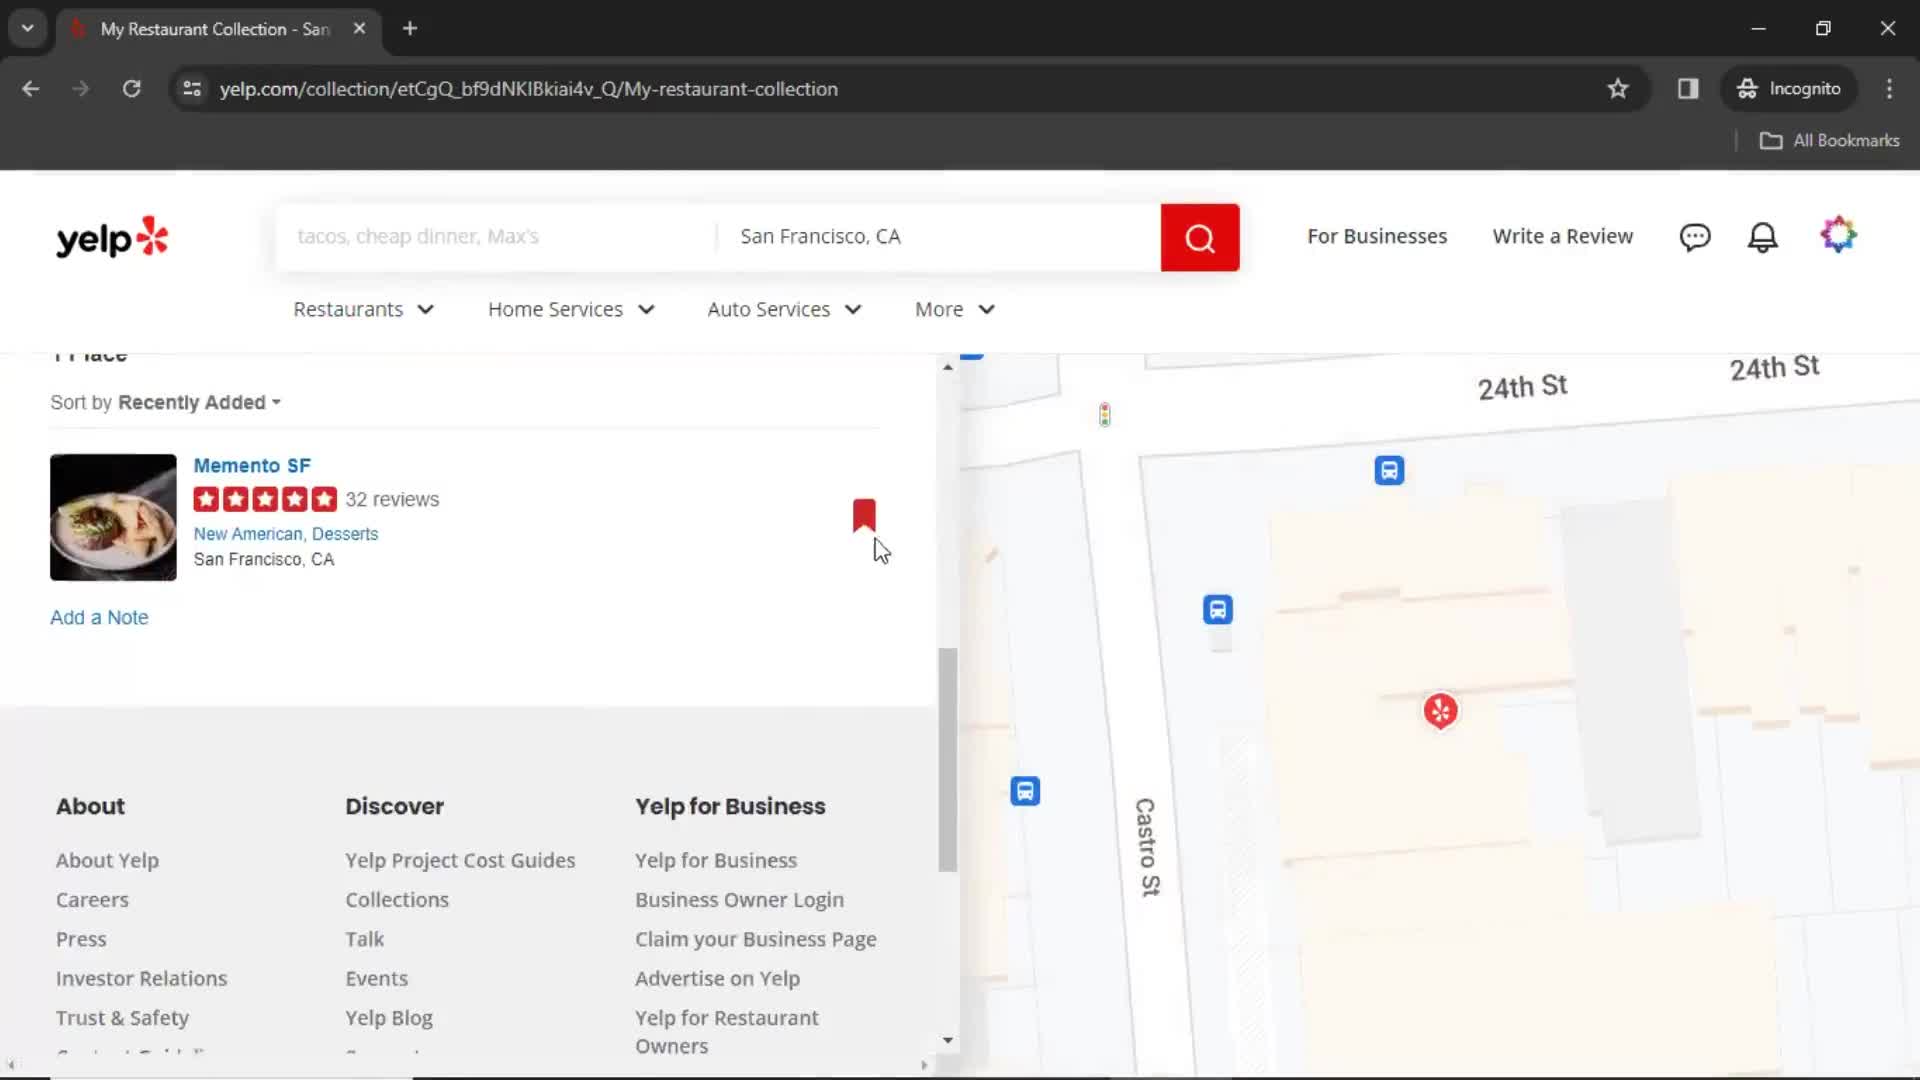This screenshot has width=1920, height=1080.
Task: Click the 32 reviews text
Action: (392, 500)
